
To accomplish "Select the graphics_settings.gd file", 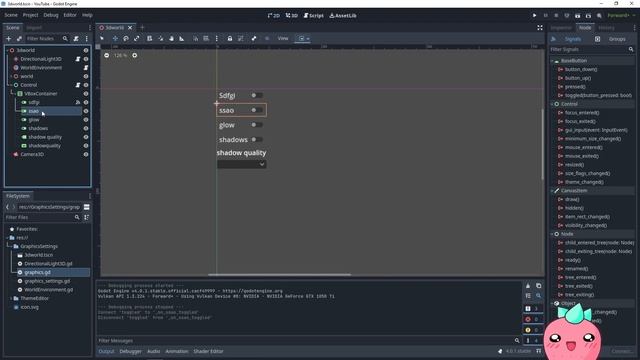I will [47, 281].
